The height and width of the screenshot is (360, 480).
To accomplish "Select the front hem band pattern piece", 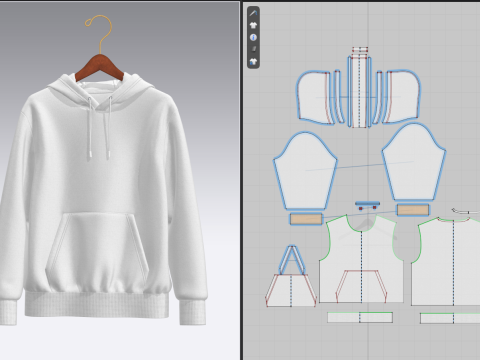I will tap(360, 317).
